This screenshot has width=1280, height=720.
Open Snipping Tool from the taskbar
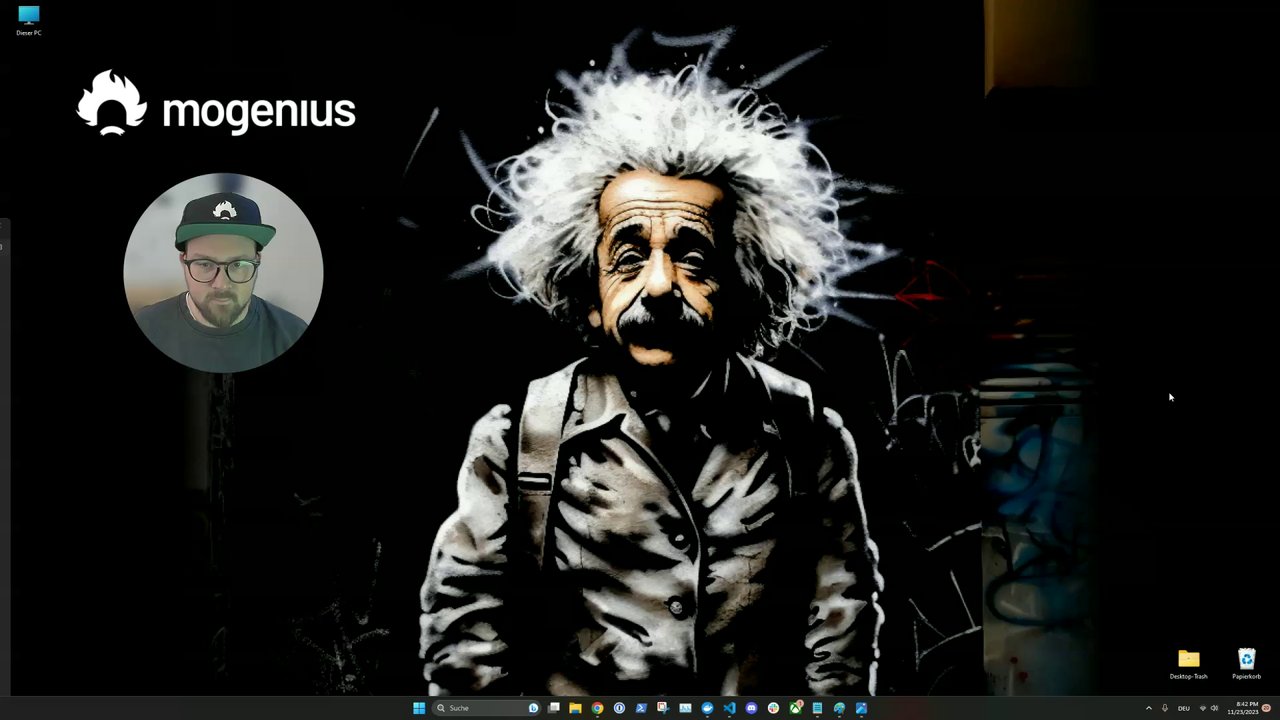[663, 708]
